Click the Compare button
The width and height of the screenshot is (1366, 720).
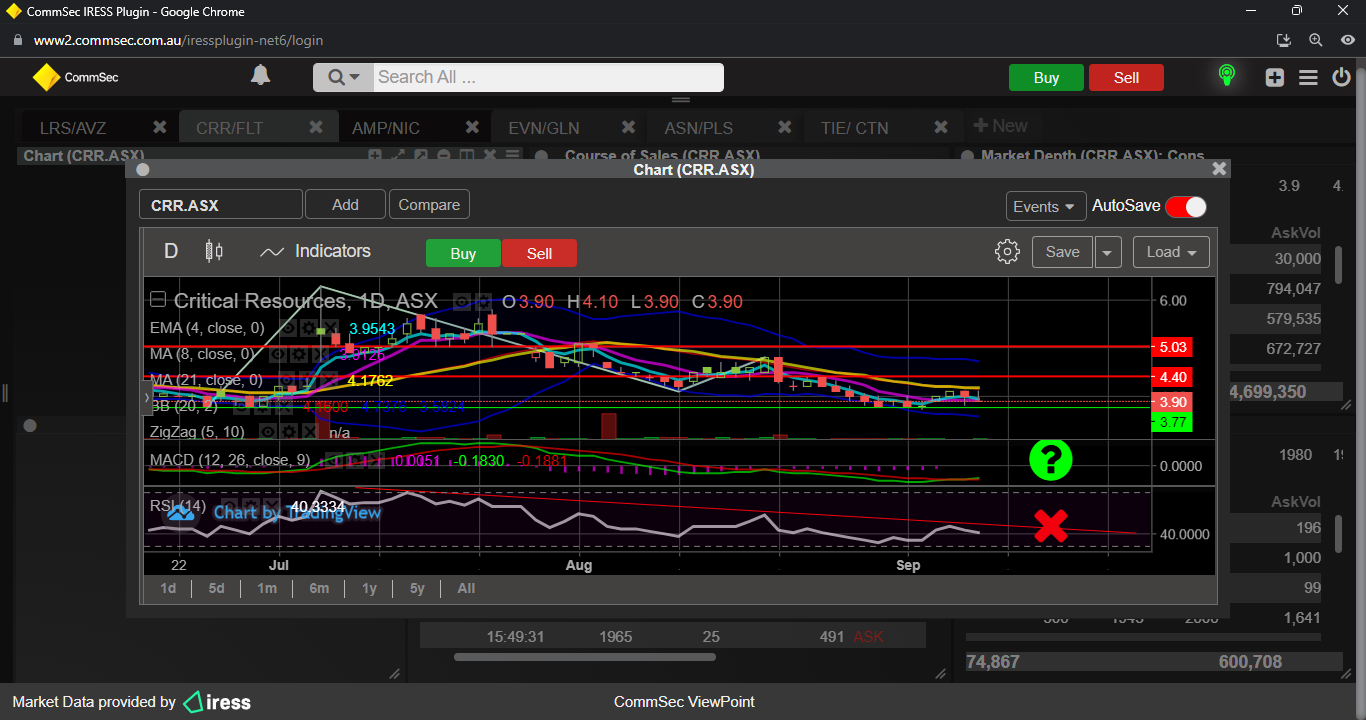429,205
